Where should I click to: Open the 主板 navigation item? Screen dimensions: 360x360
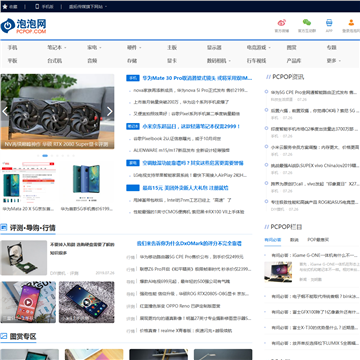(x=172, y=48)
